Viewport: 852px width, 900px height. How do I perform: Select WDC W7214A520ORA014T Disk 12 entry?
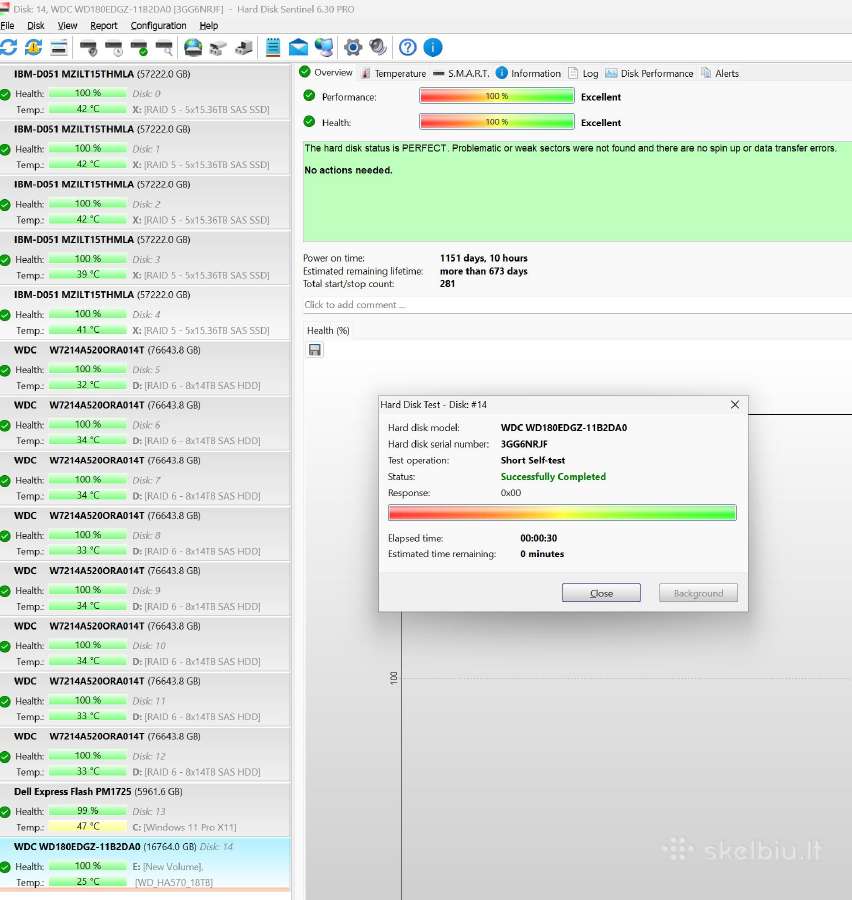145,754
